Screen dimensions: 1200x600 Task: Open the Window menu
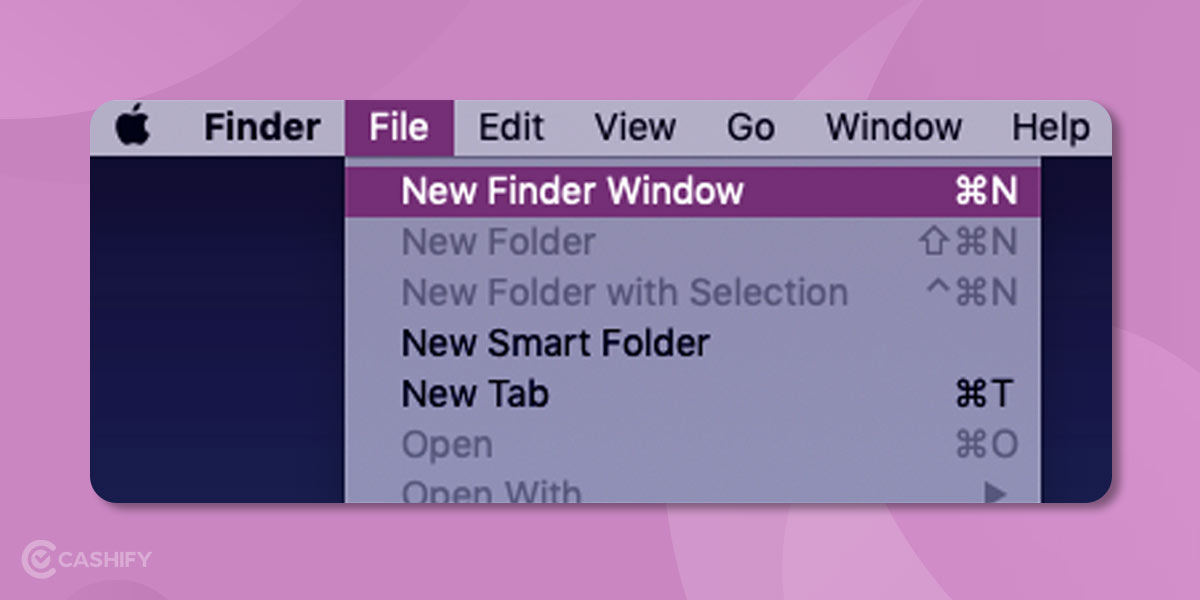(x=894, y=126)
